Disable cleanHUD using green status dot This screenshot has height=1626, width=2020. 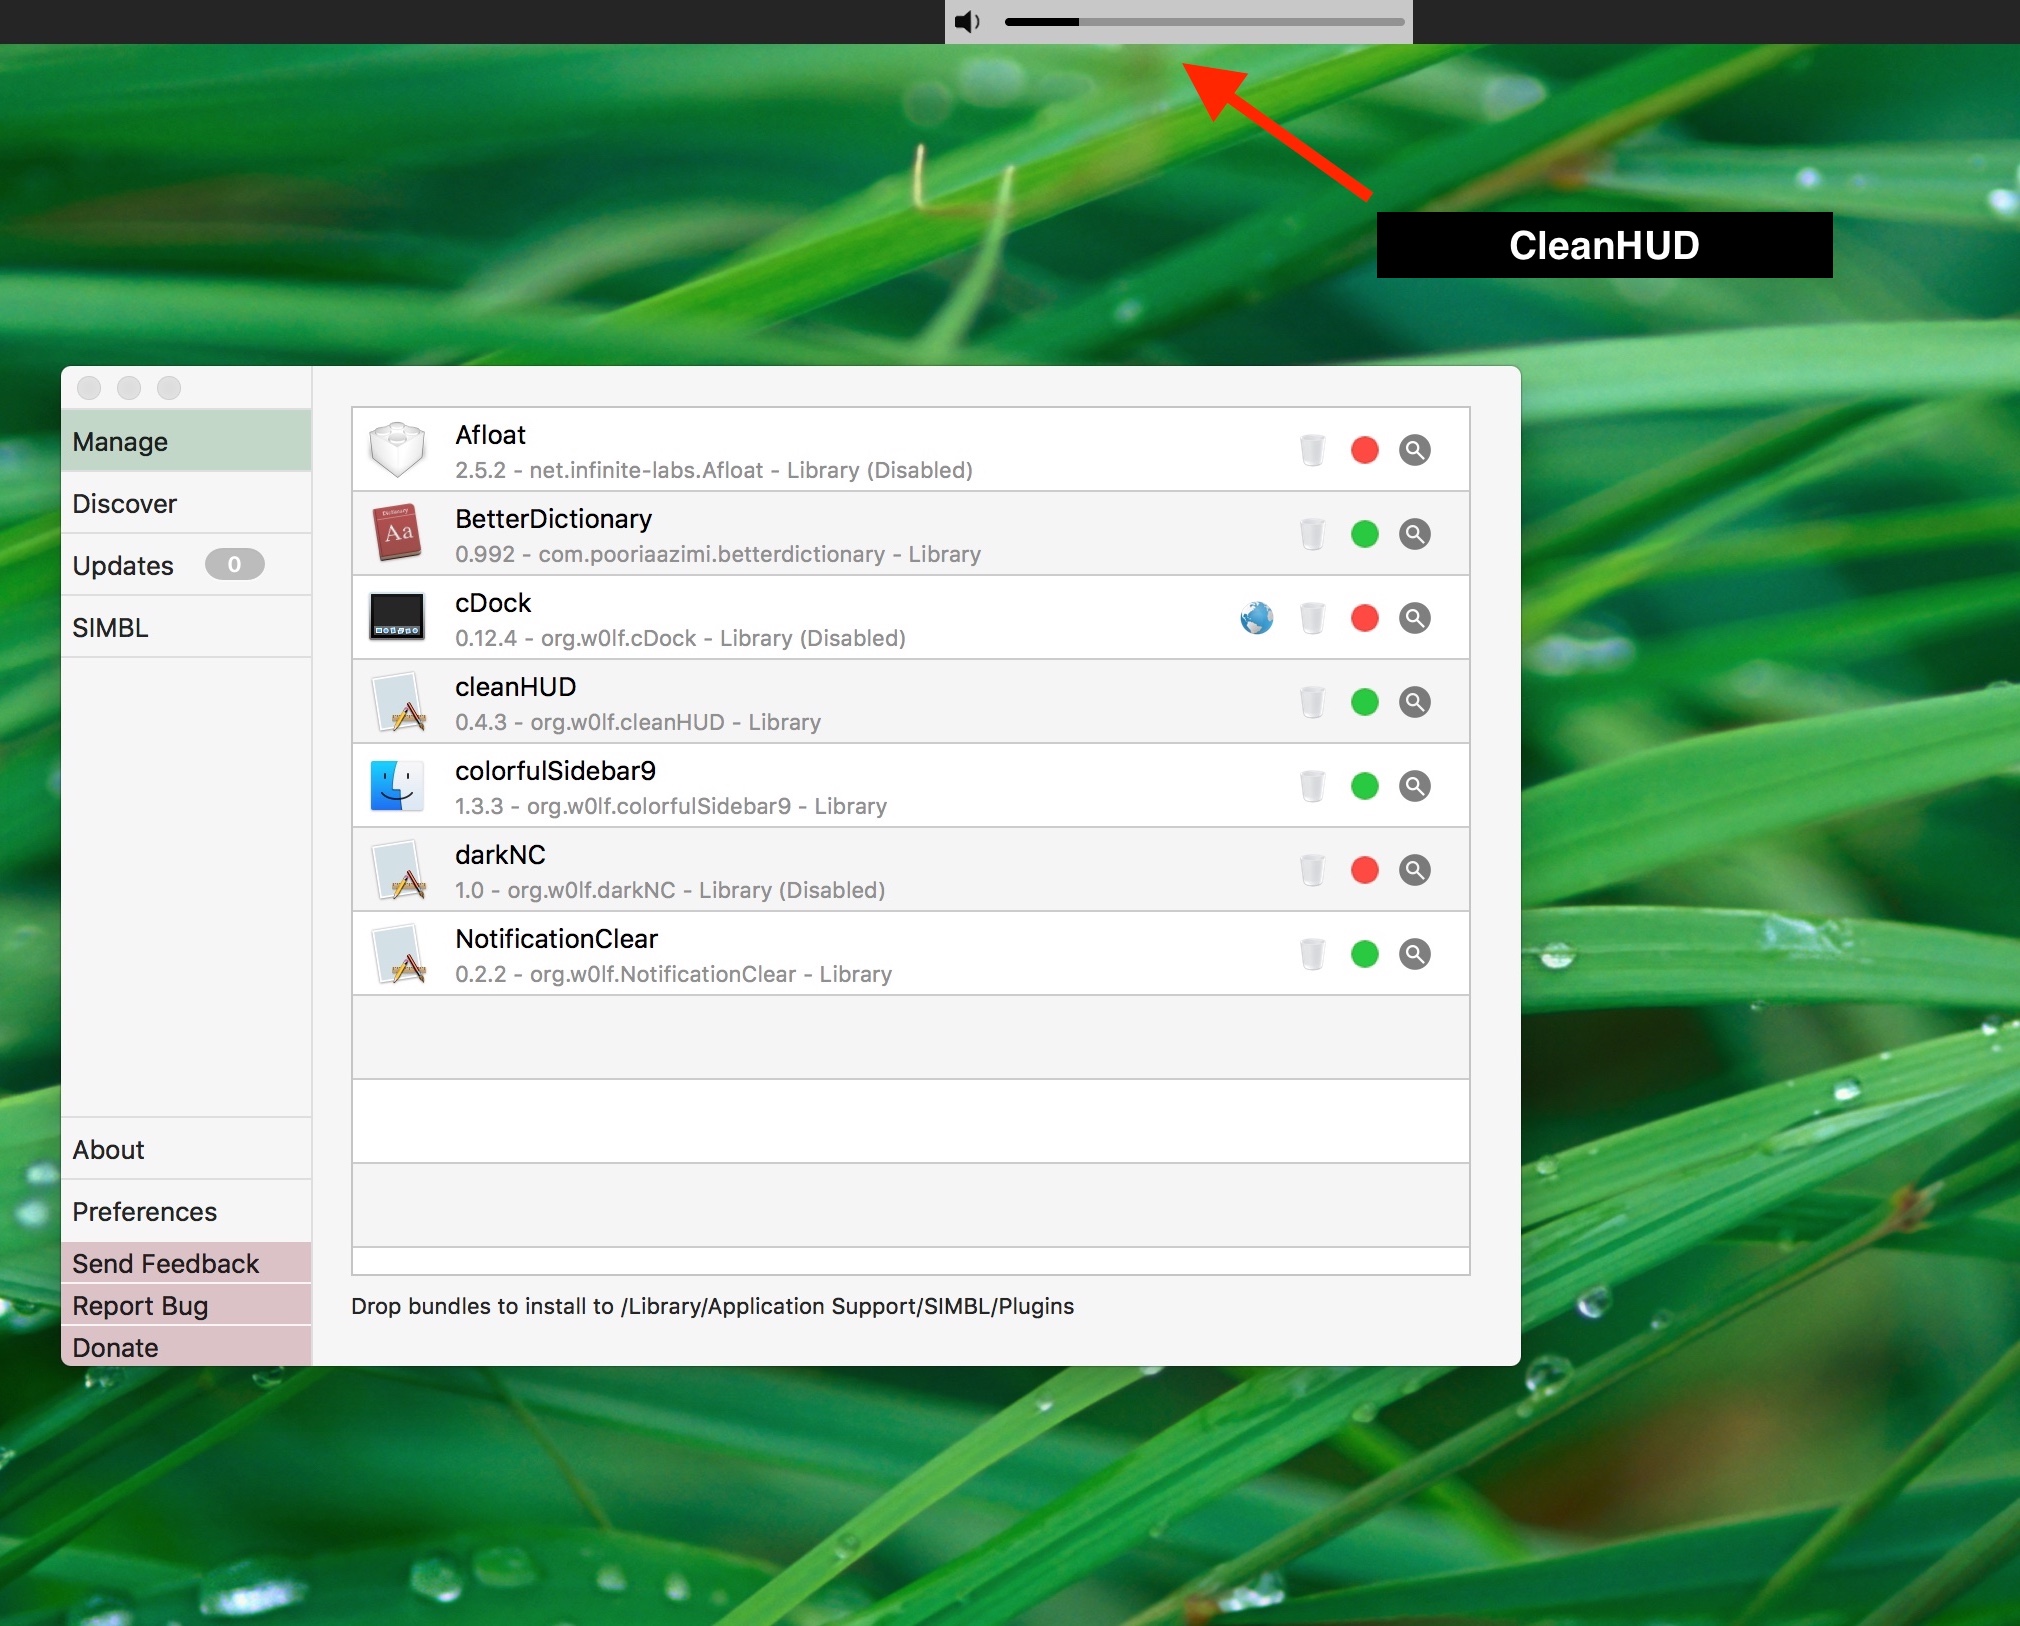1364,702
